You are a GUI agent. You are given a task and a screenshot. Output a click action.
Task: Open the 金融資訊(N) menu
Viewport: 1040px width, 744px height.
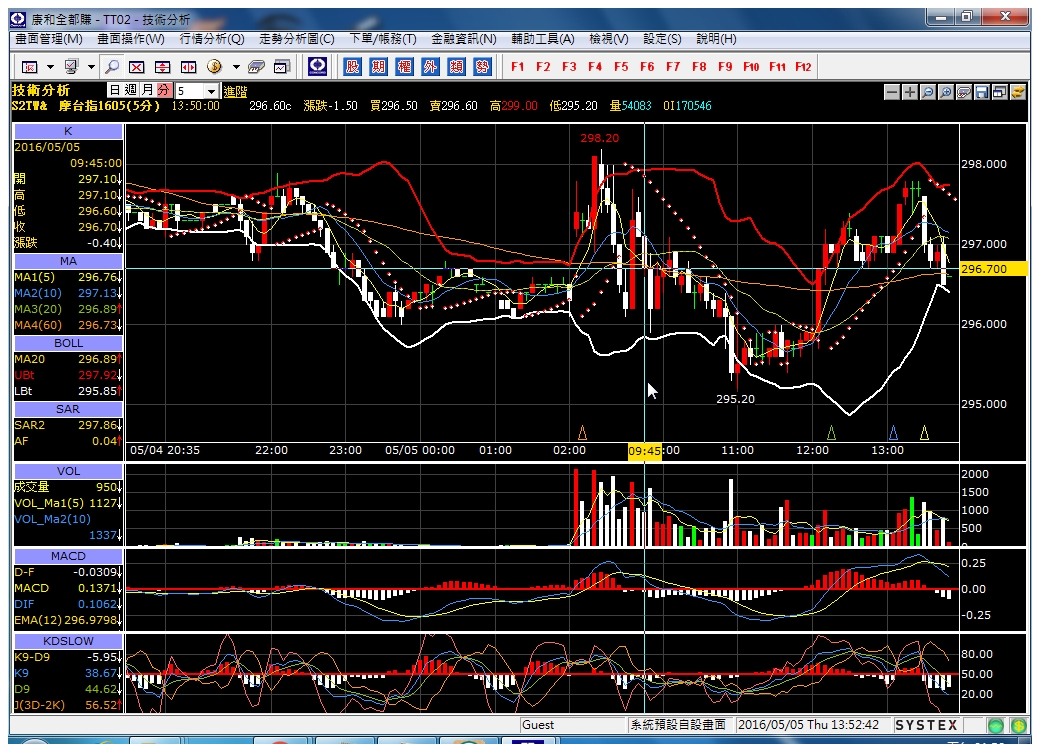(x=464, y=39)
